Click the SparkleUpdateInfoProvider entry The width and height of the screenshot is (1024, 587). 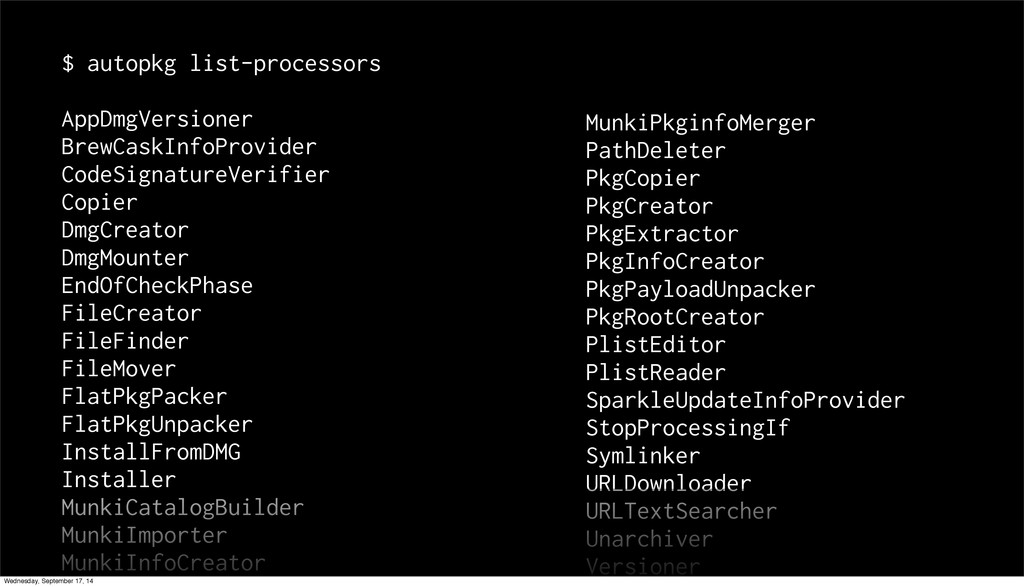coord(745,401)
